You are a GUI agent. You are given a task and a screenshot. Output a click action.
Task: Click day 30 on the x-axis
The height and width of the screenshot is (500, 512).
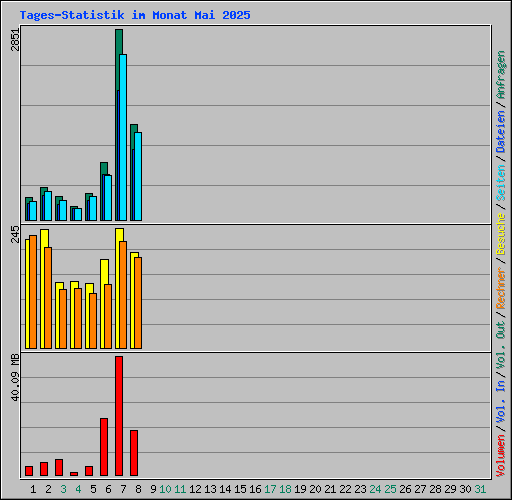point(465,489)
